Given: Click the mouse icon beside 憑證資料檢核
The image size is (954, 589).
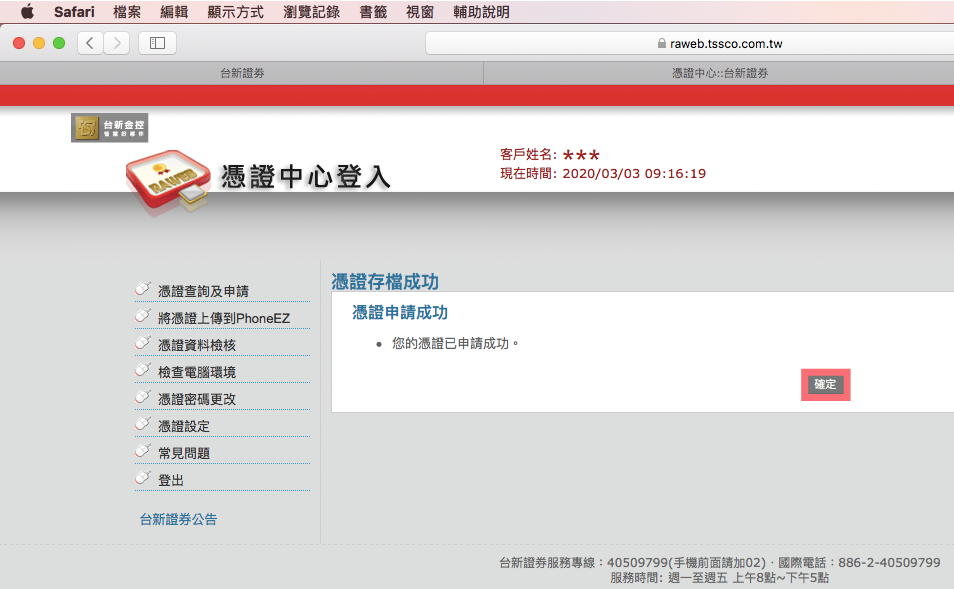Looking at the screenshot, I should [x=143, y=343].
